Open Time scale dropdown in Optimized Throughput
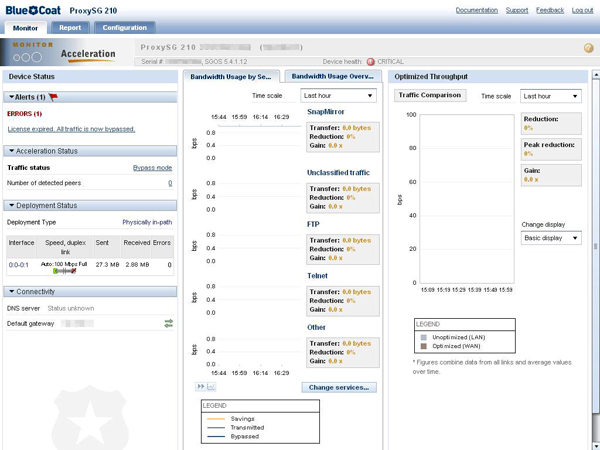 point(551,96)
